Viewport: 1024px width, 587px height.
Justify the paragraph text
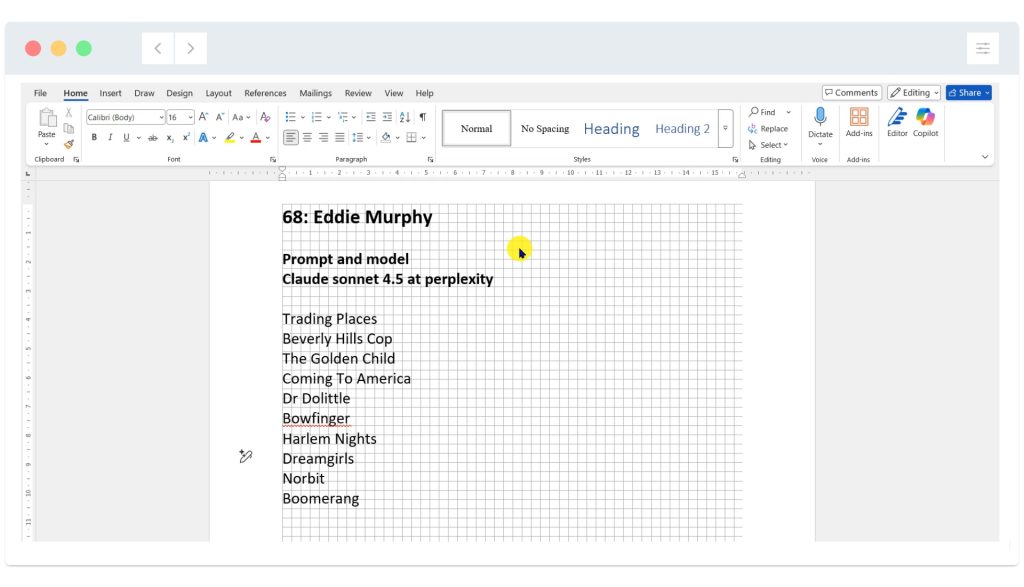(340, 138)
